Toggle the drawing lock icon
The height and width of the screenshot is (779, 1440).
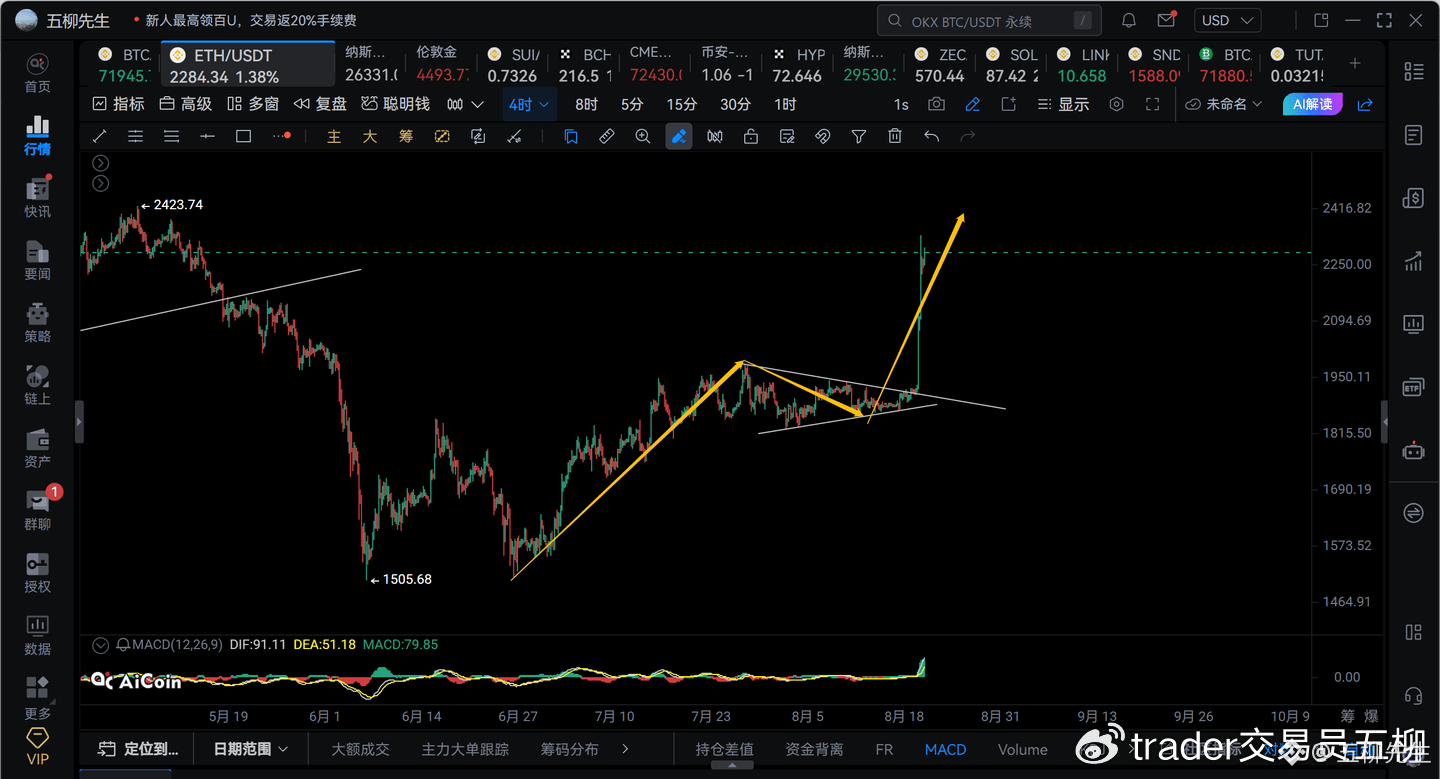tap(751, 136)
